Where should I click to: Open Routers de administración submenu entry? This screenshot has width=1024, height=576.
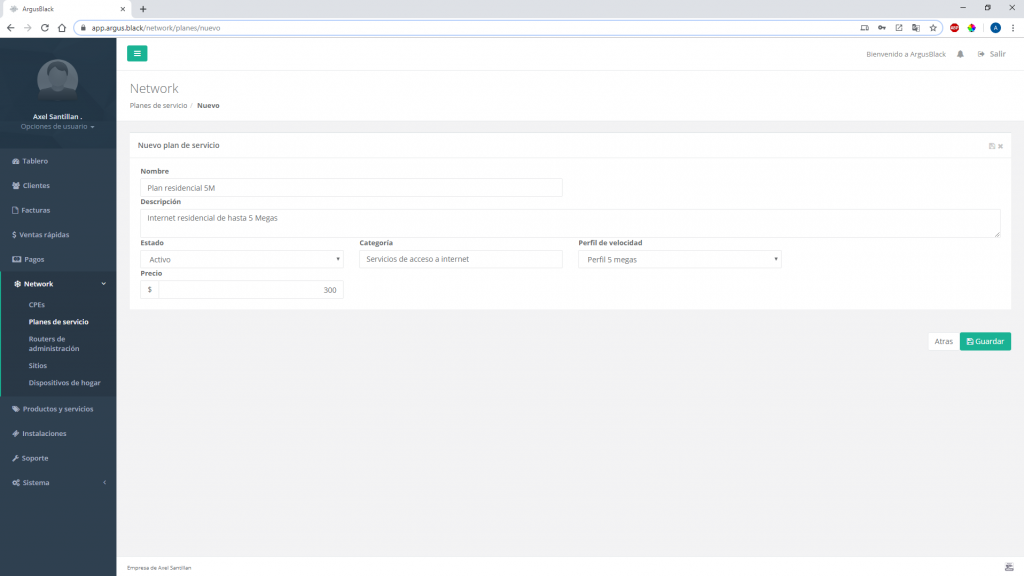point(54,344)
